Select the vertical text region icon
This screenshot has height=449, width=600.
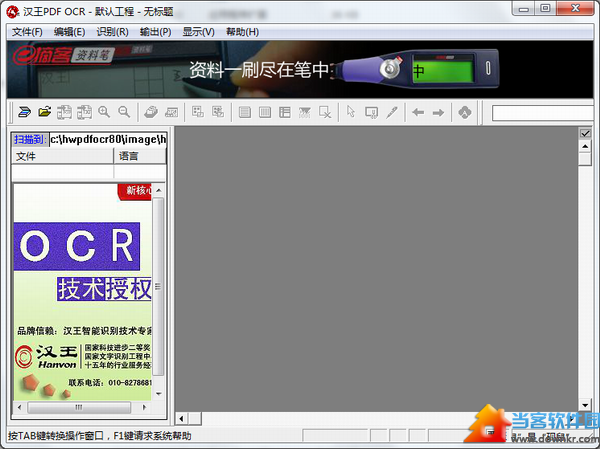tap(265, 112)
